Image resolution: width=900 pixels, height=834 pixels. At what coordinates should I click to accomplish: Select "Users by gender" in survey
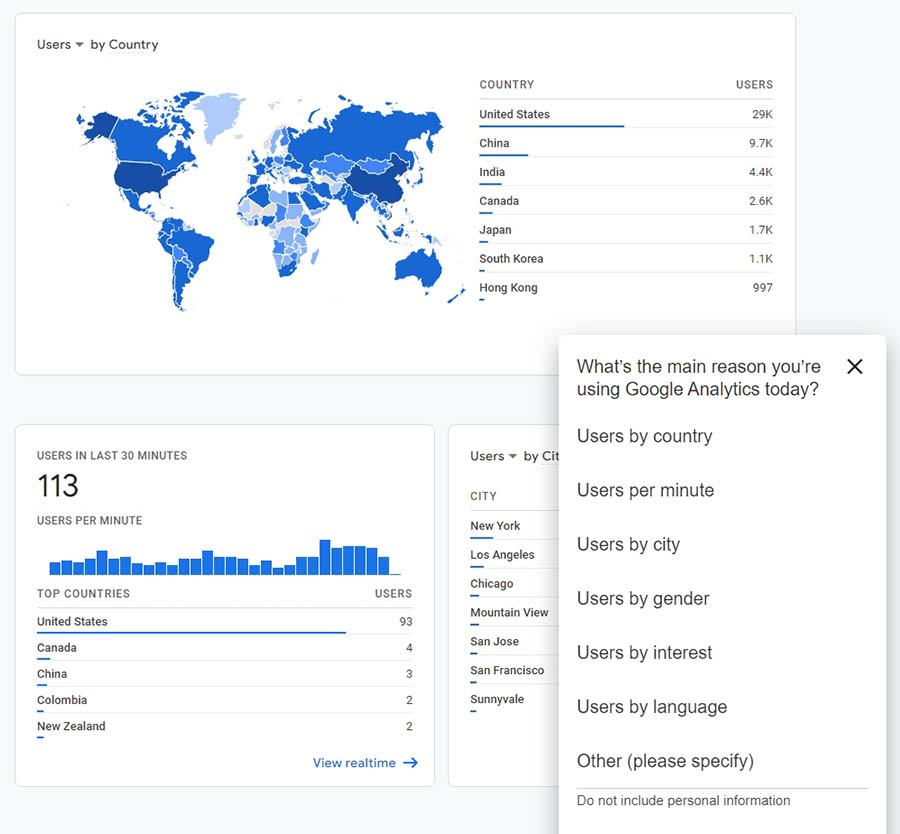[x=642, y=598]
